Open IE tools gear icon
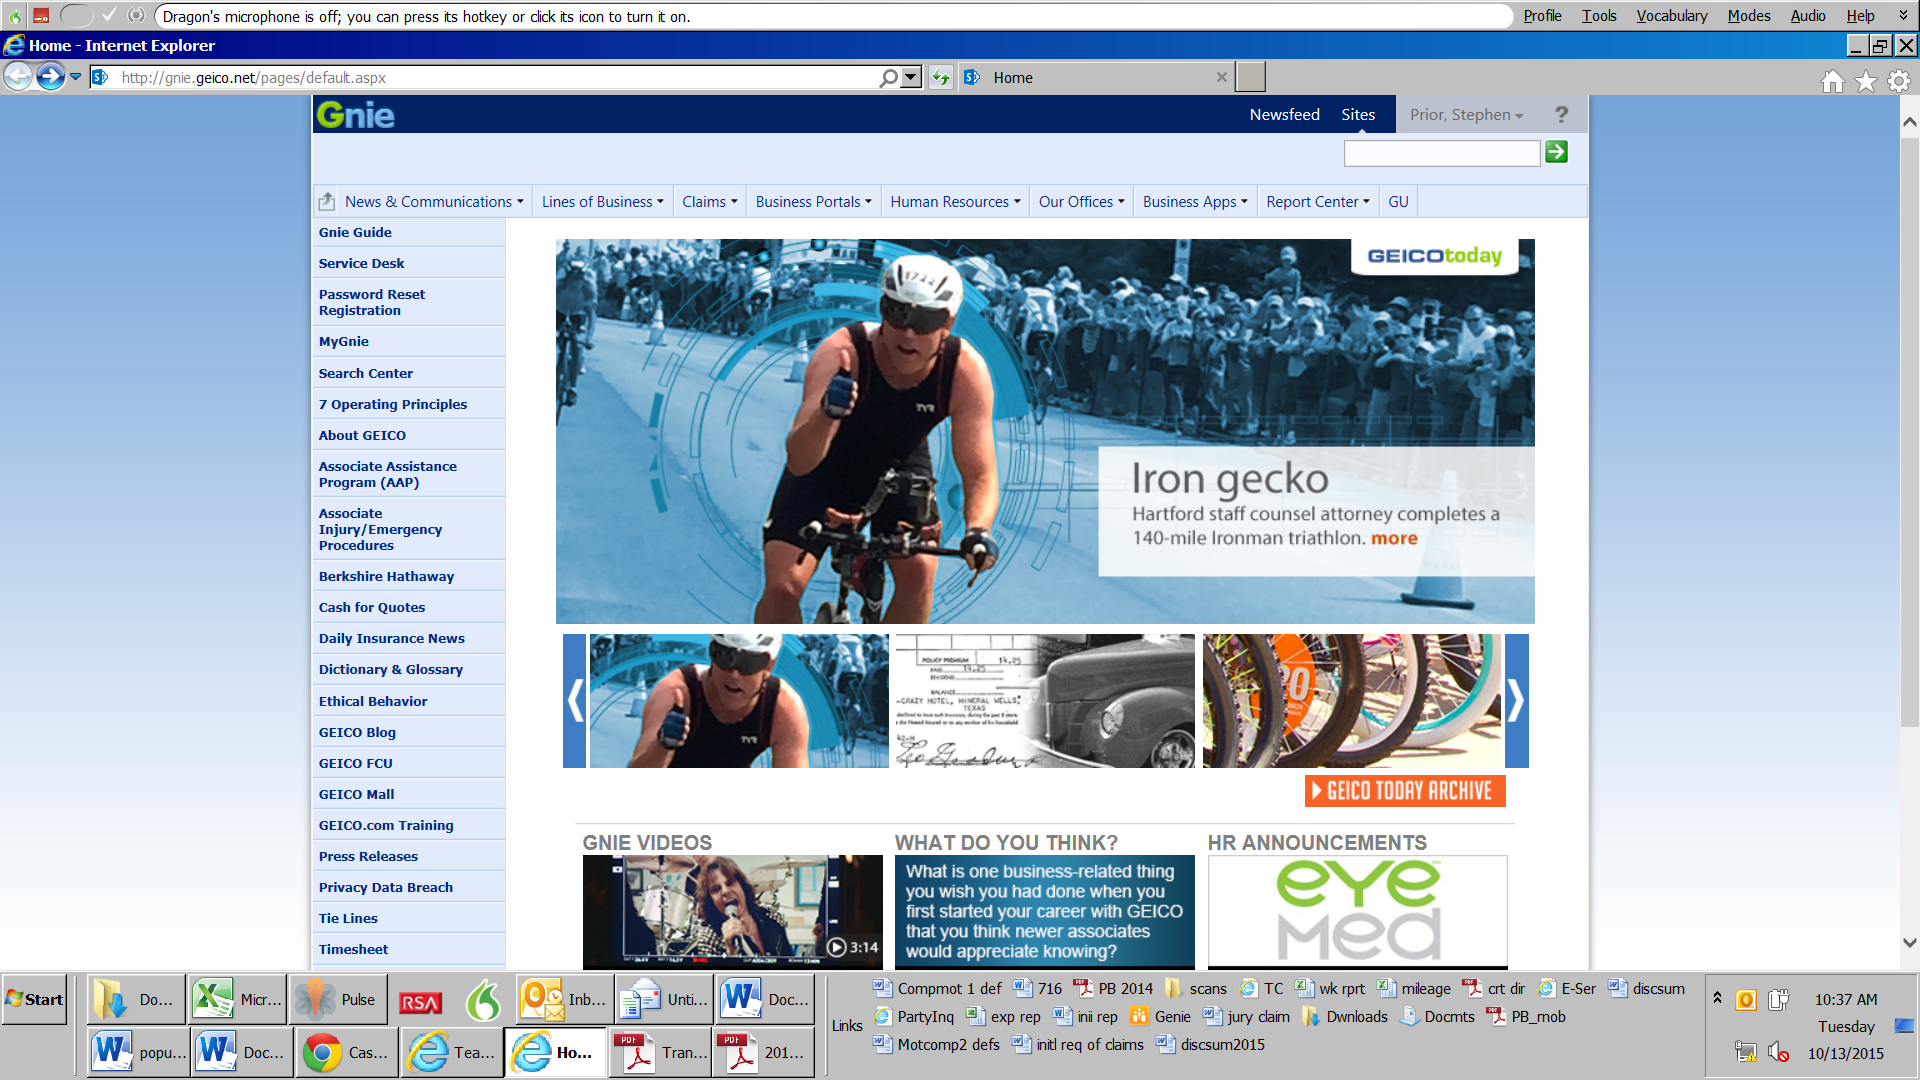This screenshot has height=1080, width=1920. pos(1898,81)
